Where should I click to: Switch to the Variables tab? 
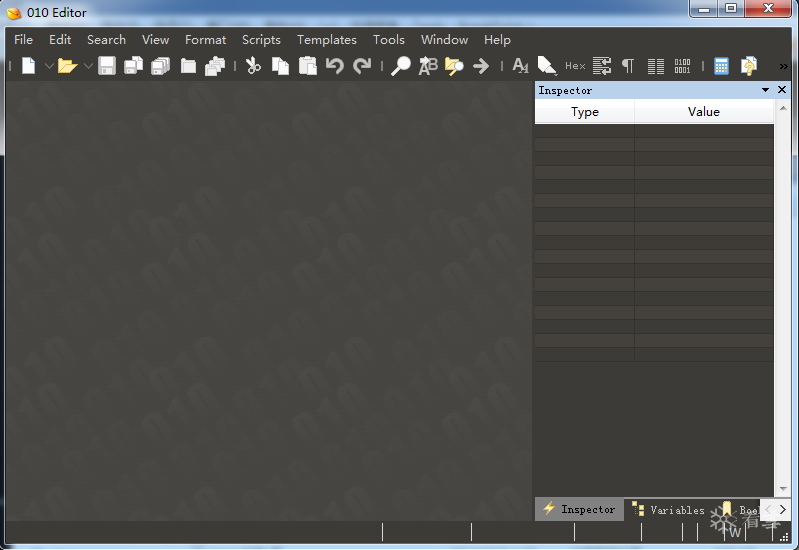[x=669, y=510]
